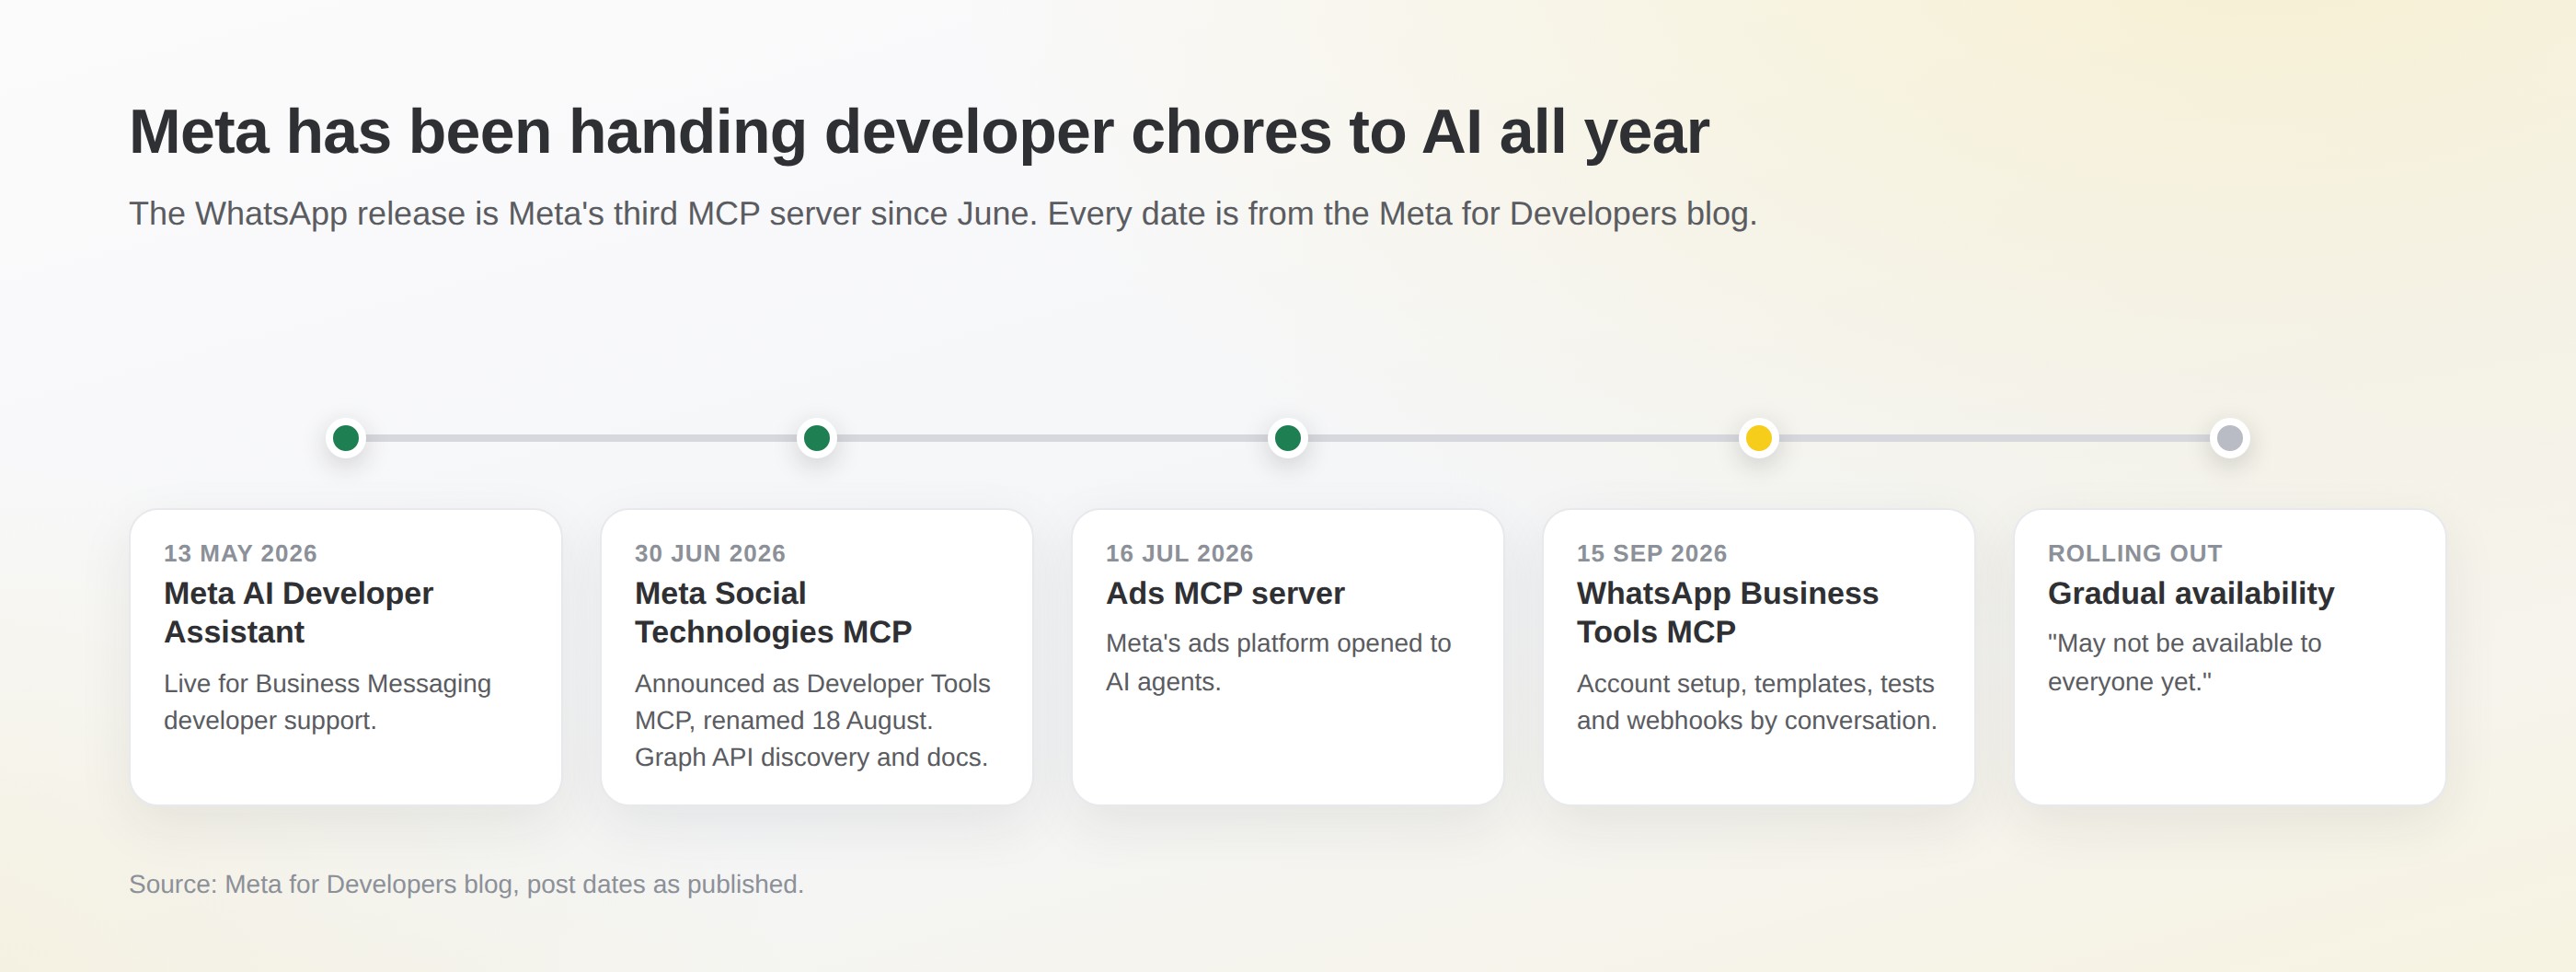This screenshot has width=2576, height=972.
Task: Click the 'Gradual availability' card title
Action: 2191,593
